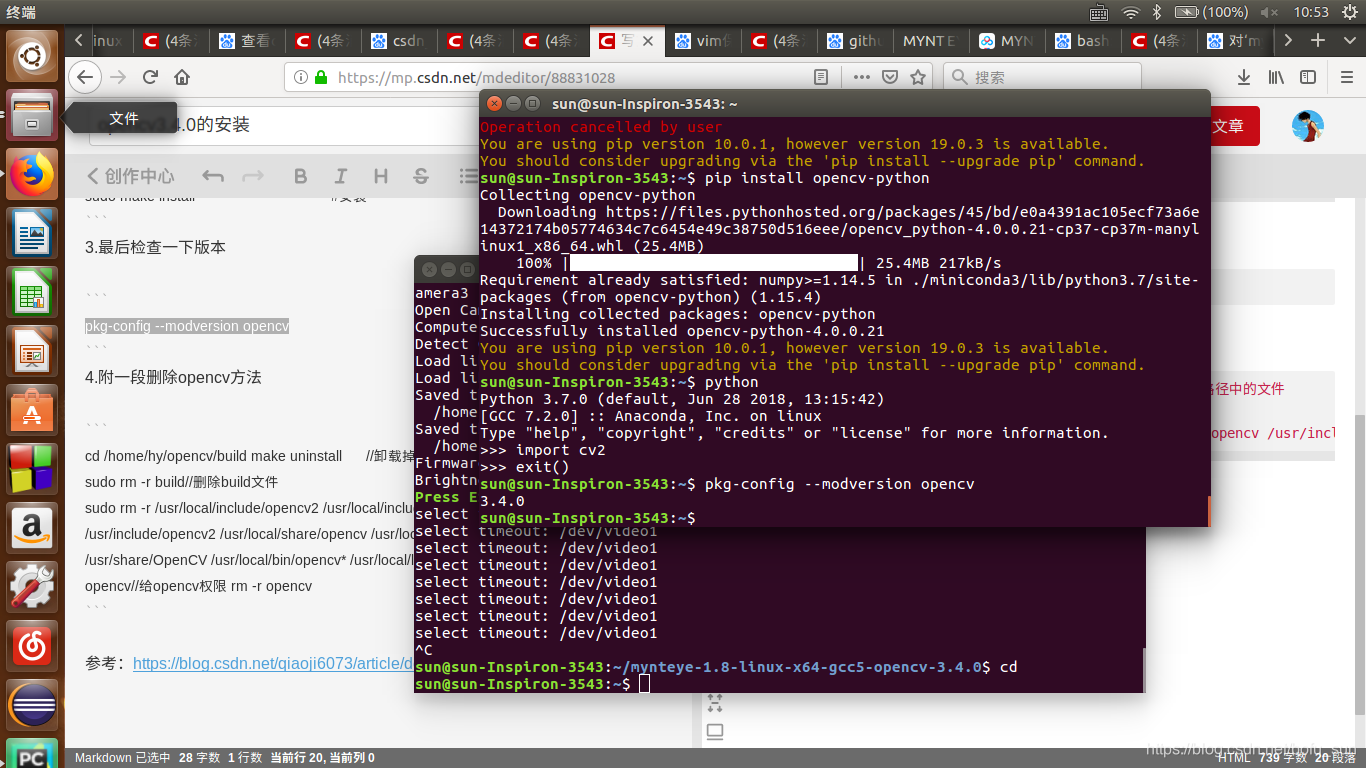Click heading 4.附一段删除opencv方法

click(173, 377)
